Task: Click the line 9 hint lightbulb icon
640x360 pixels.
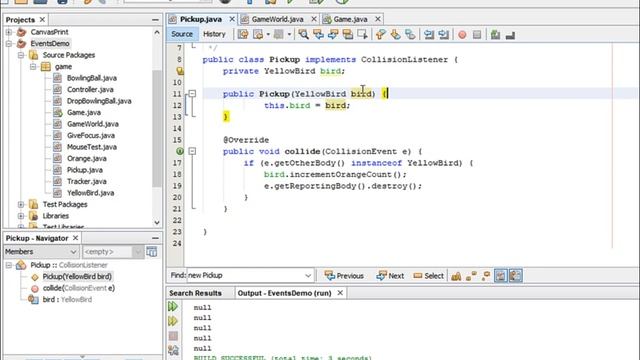Action: tap(180, 71)
